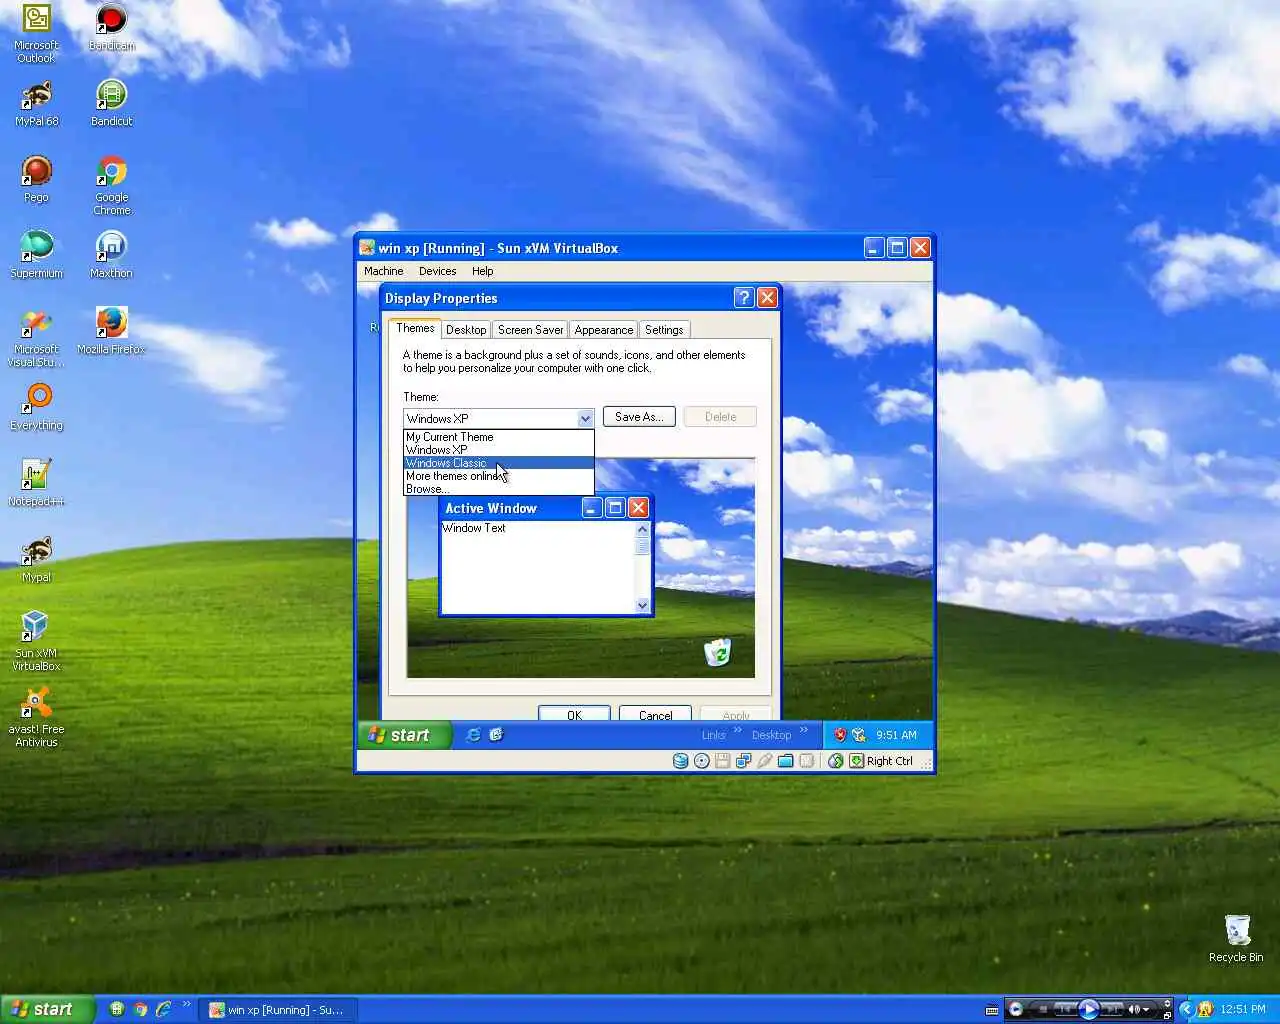Click the theme preview Recycle Bin icon
This screenshot has height=1024, width=1280.
point(717,653)
